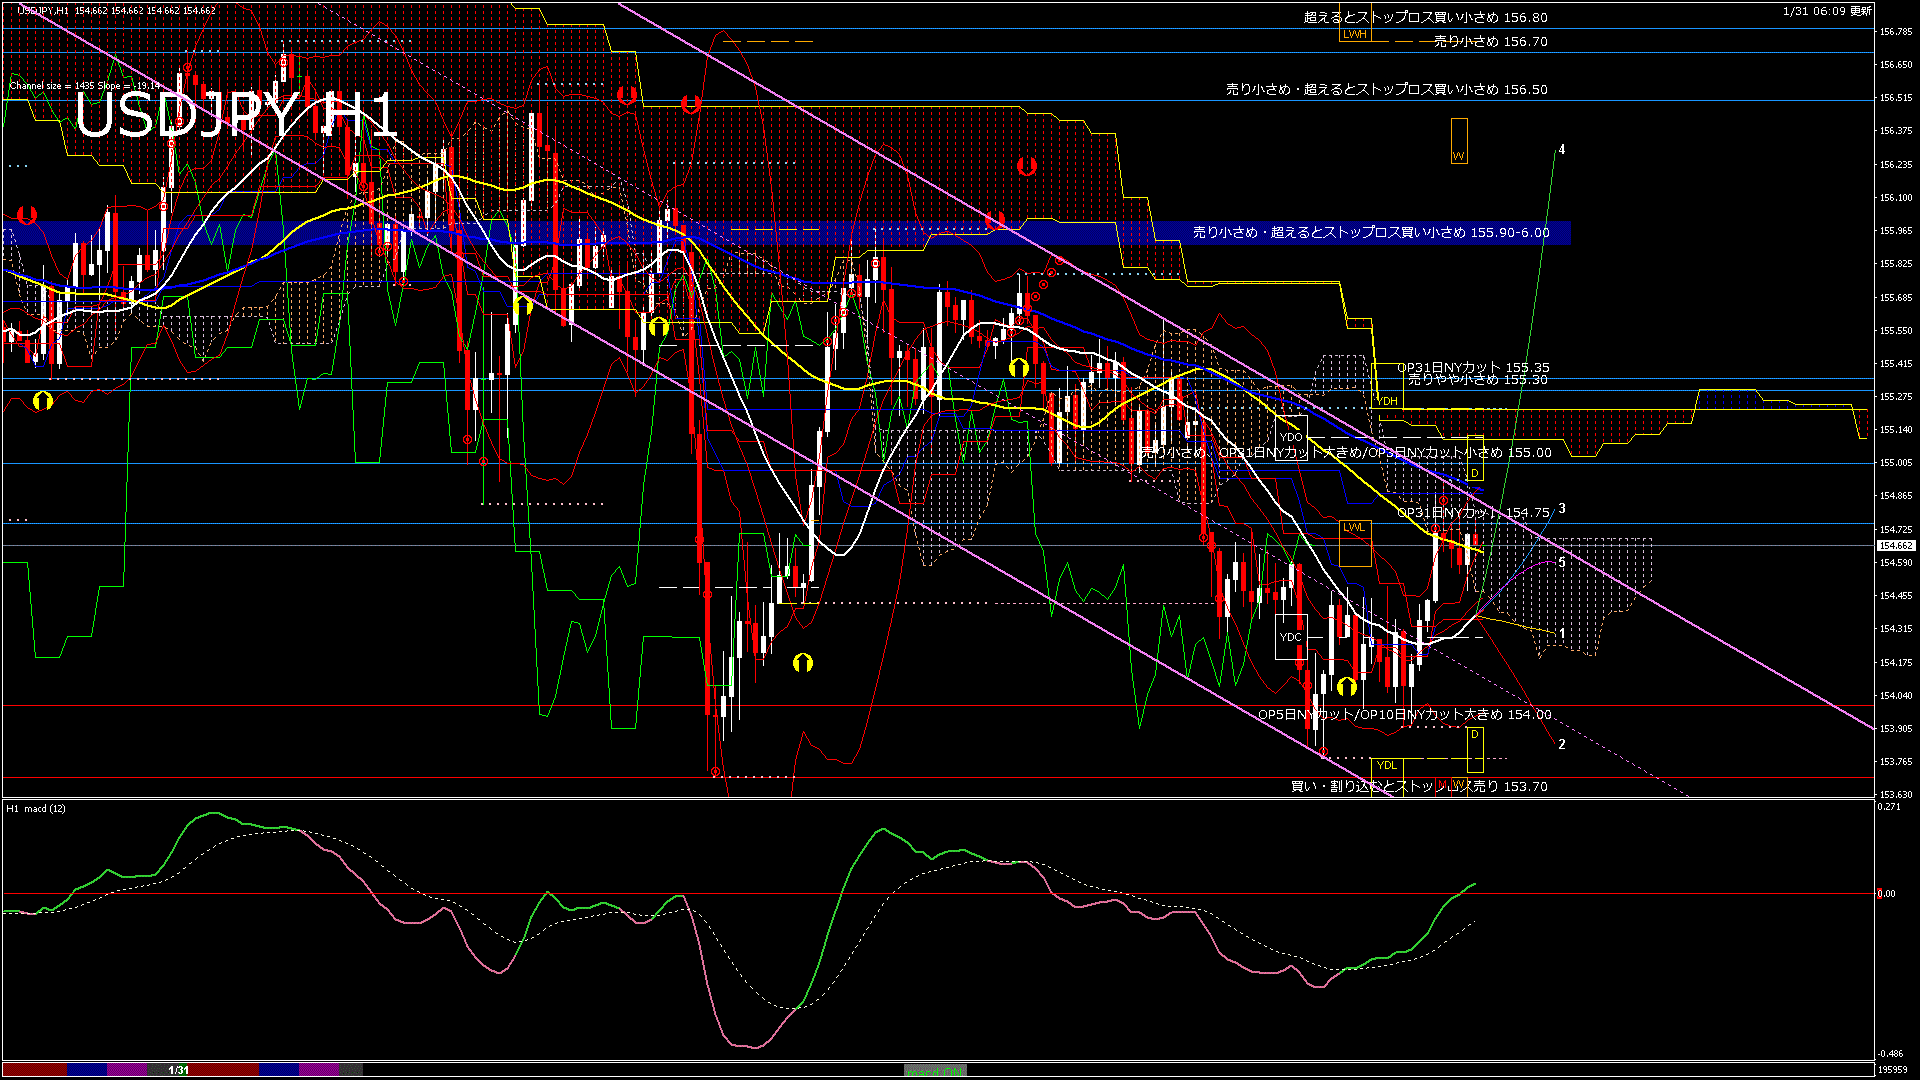Click projection line label 2
Viewport: 1920px width, 1080px height.
pos(1562,744)
